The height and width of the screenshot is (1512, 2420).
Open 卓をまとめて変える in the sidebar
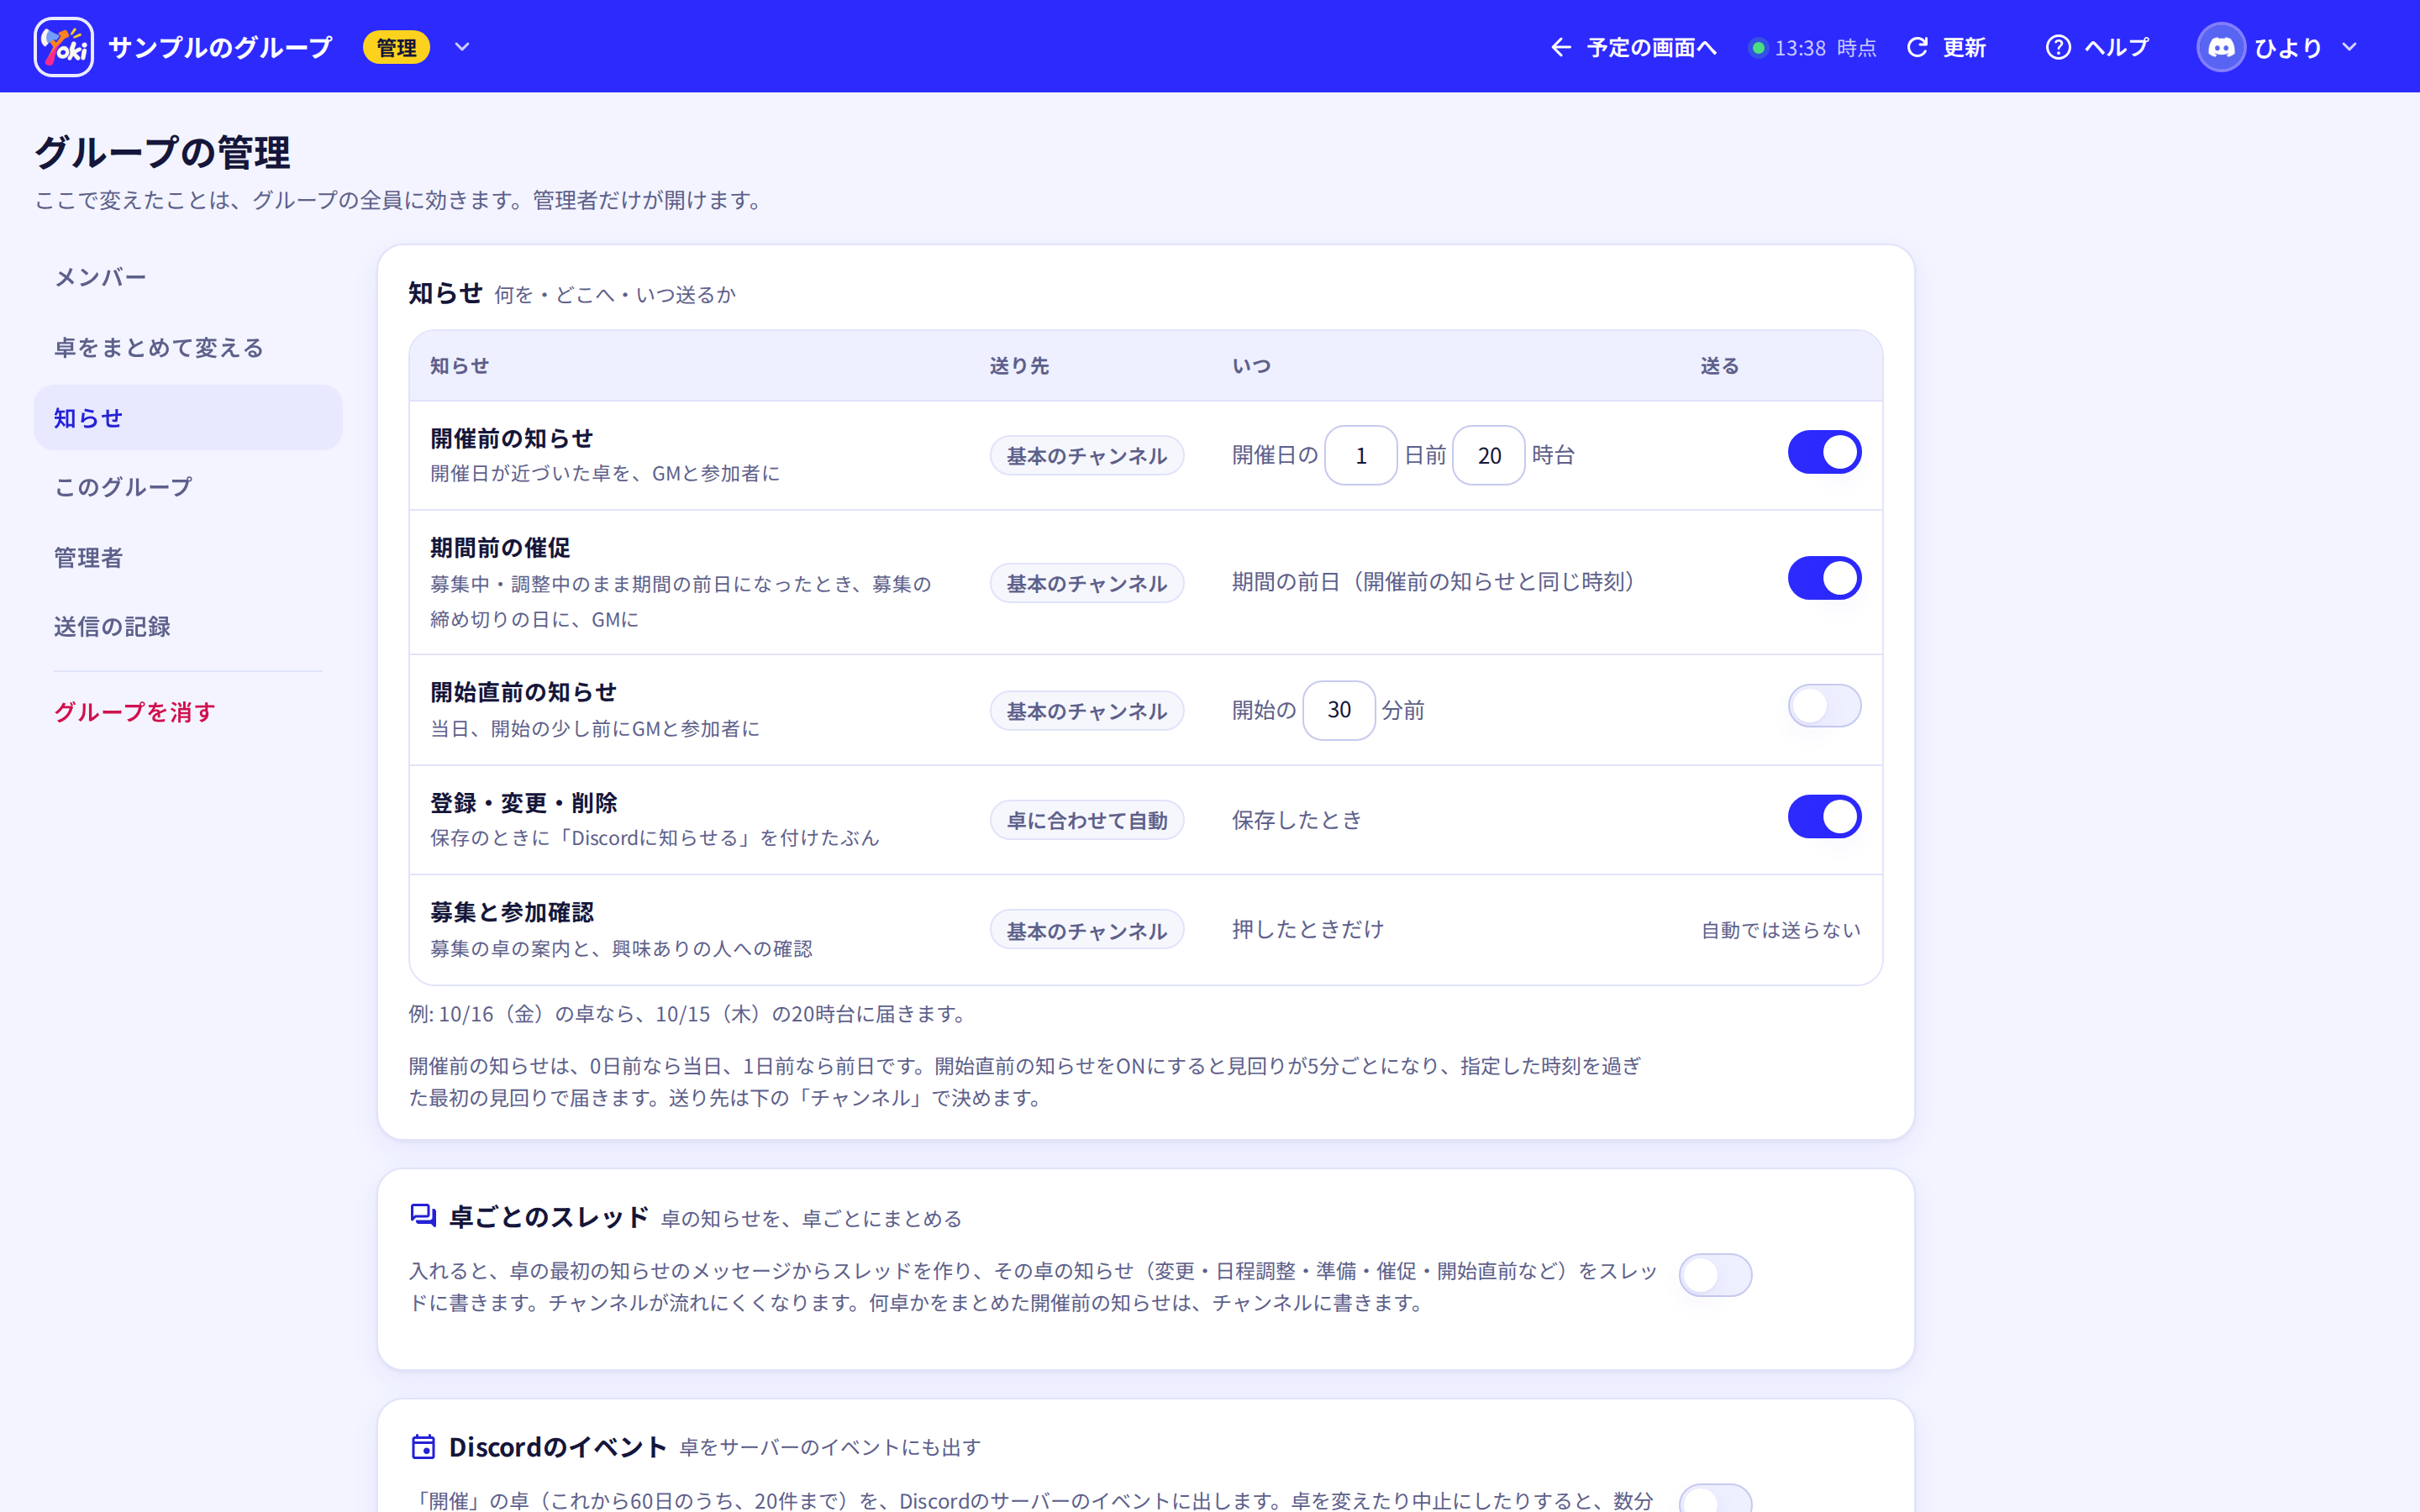(x=188, y=347)
